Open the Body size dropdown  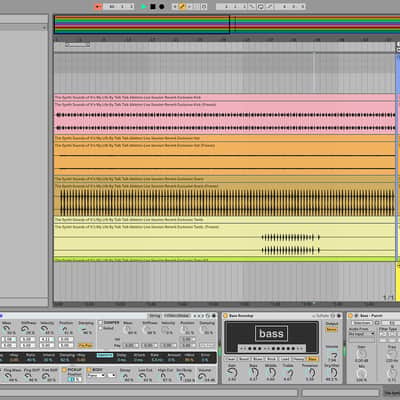coord(112,375)
